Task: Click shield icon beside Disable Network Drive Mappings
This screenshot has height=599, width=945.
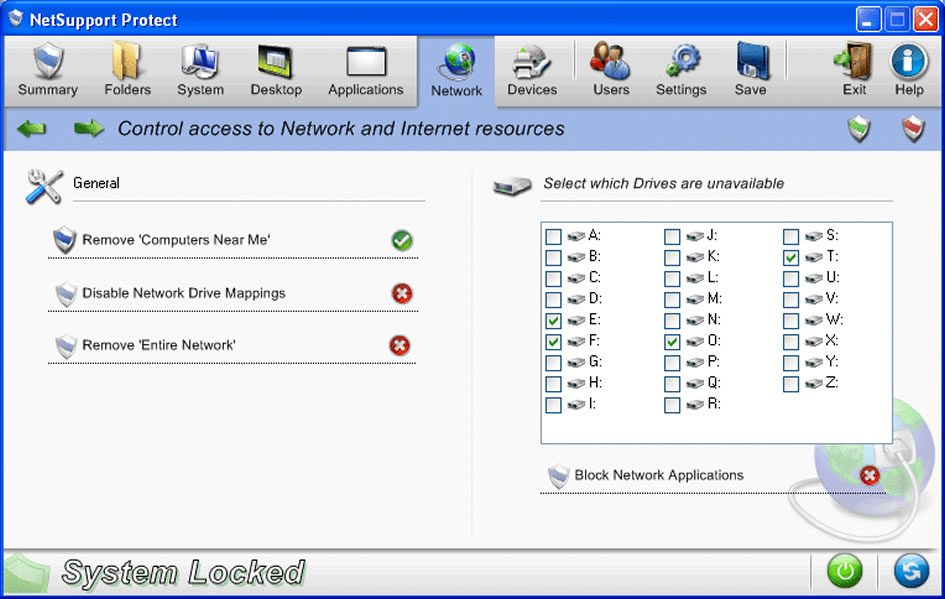Action: click(x=66, y=293)
